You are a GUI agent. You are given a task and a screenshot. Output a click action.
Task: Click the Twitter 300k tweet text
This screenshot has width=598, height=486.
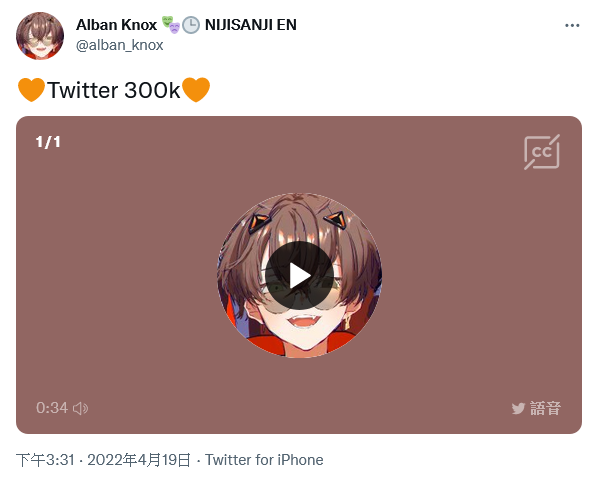(x=114, y=90)
